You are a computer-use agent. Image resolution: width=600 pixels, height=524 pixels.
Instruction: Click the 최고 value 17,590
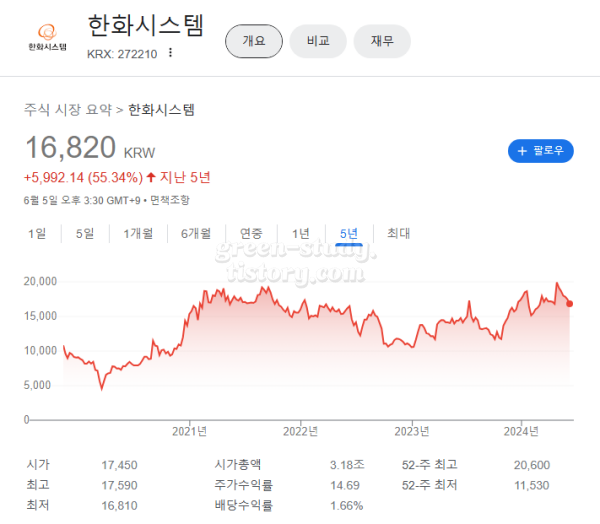pos(119,485)
